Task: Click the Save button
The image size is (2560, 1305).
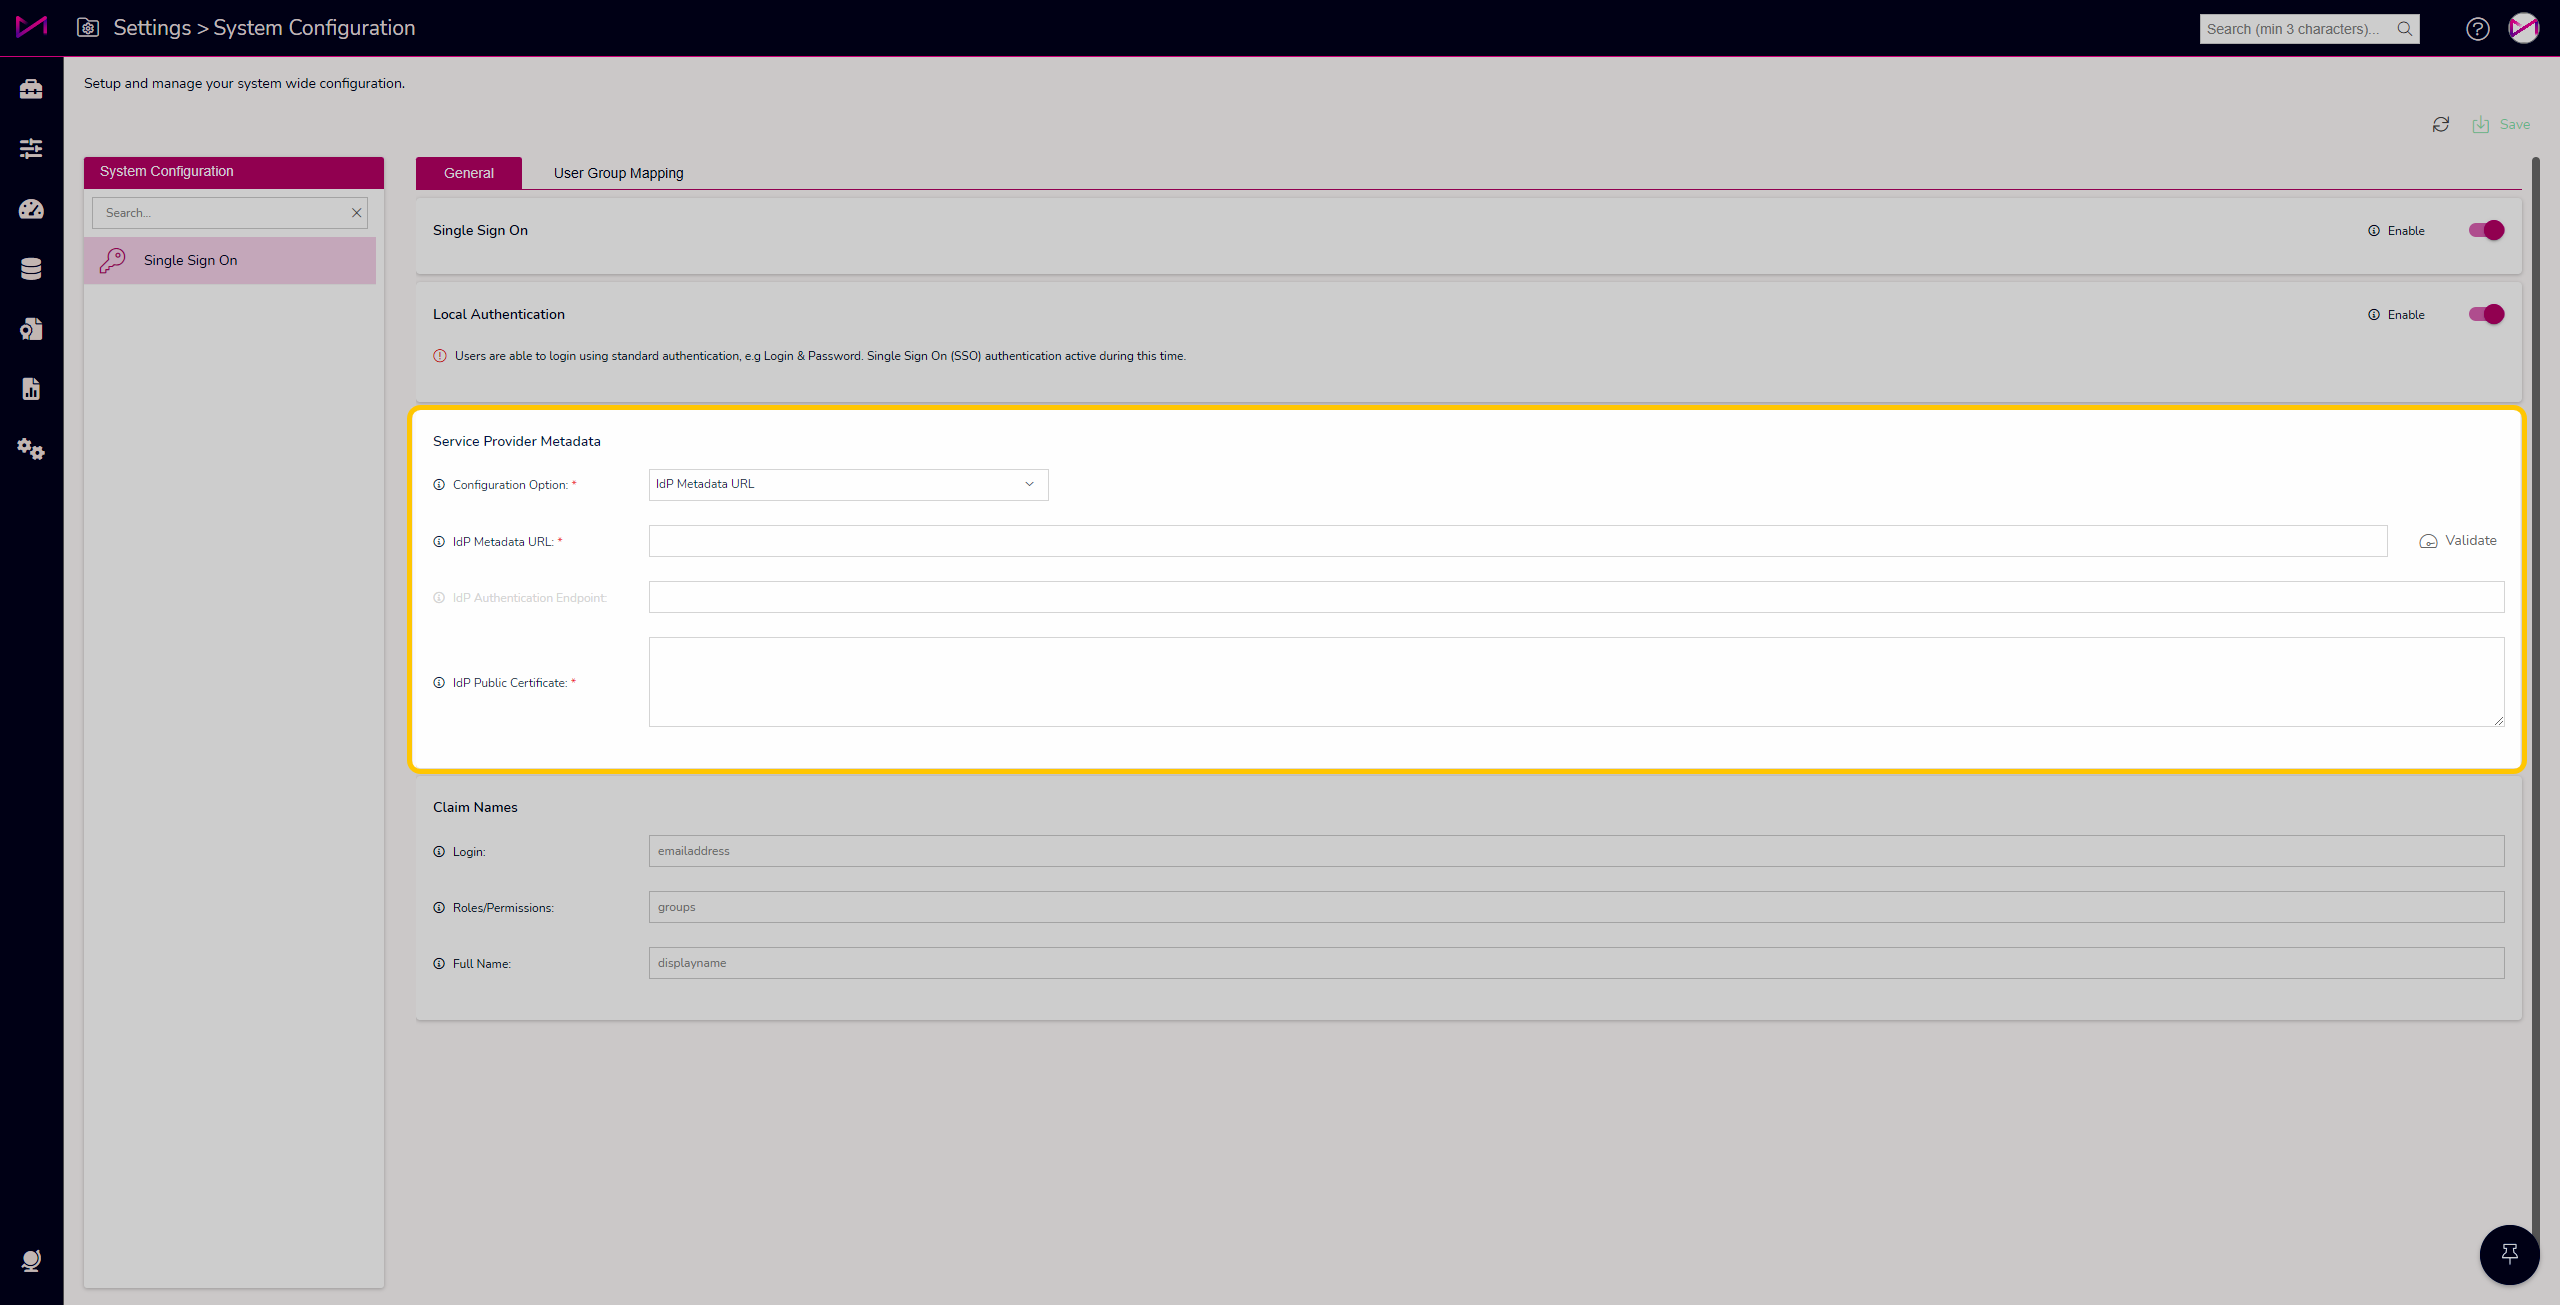Action: pyautogui.click(x=2502, y=124)
